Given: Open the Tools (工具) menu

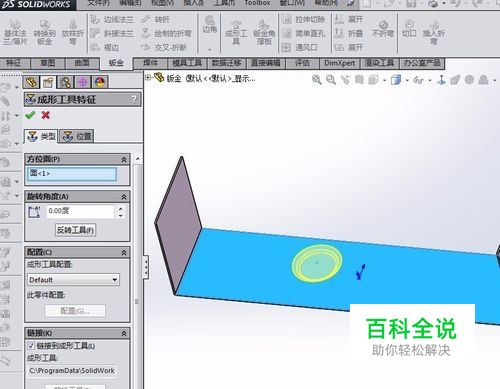Looking at the screenshot, I should (225, 3).
